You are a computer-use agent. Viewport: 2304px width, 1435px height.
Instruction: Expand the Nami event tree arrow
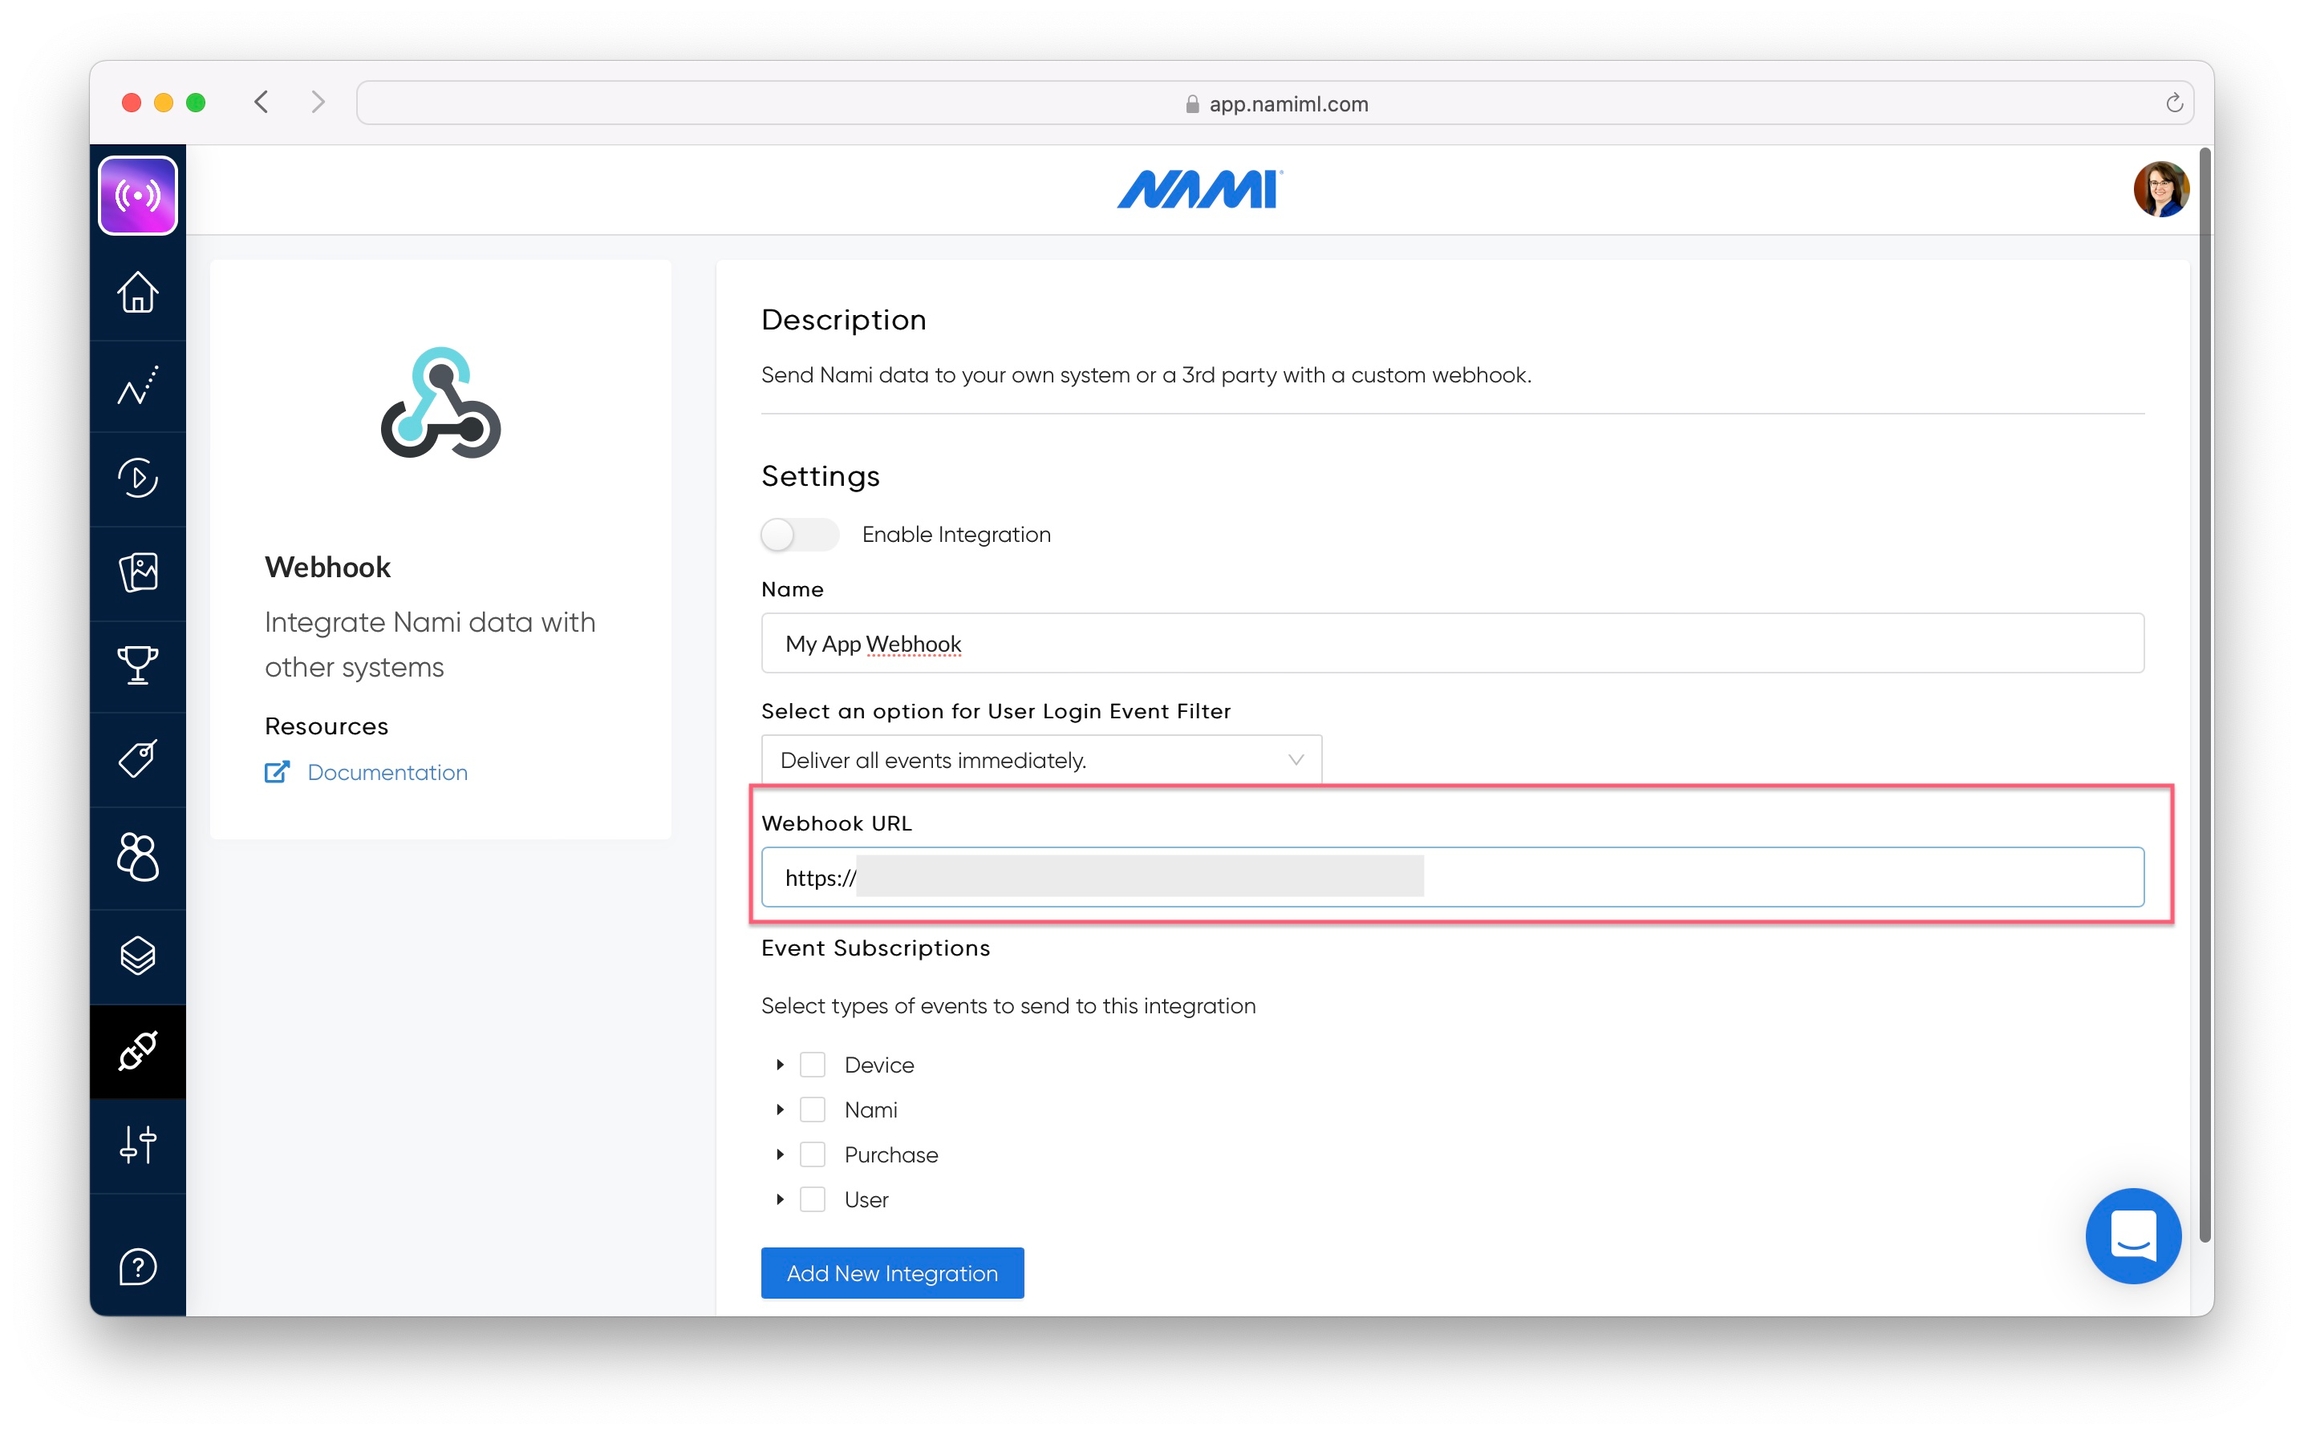(780, 1109)
